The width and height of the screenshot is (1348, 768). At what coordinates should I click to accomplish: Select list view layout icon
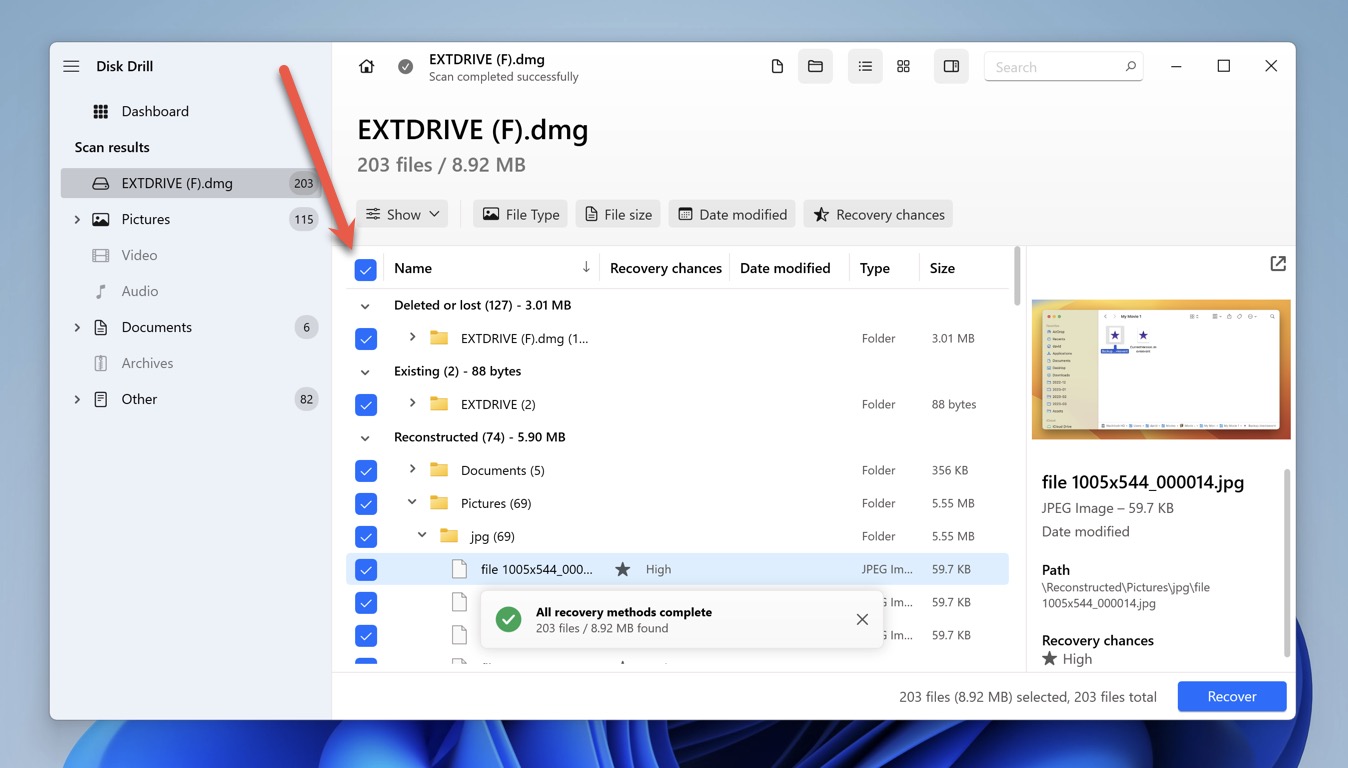tap(865, 66)
